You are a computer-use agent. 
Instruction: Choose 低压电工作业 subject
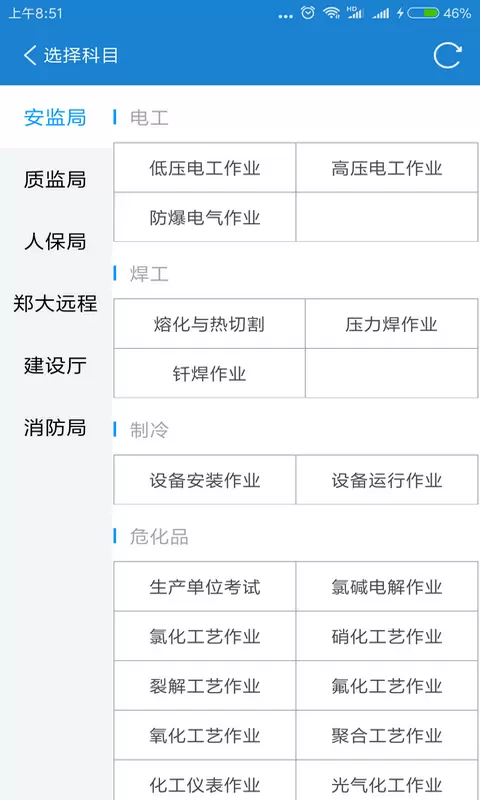pos(205,168)
